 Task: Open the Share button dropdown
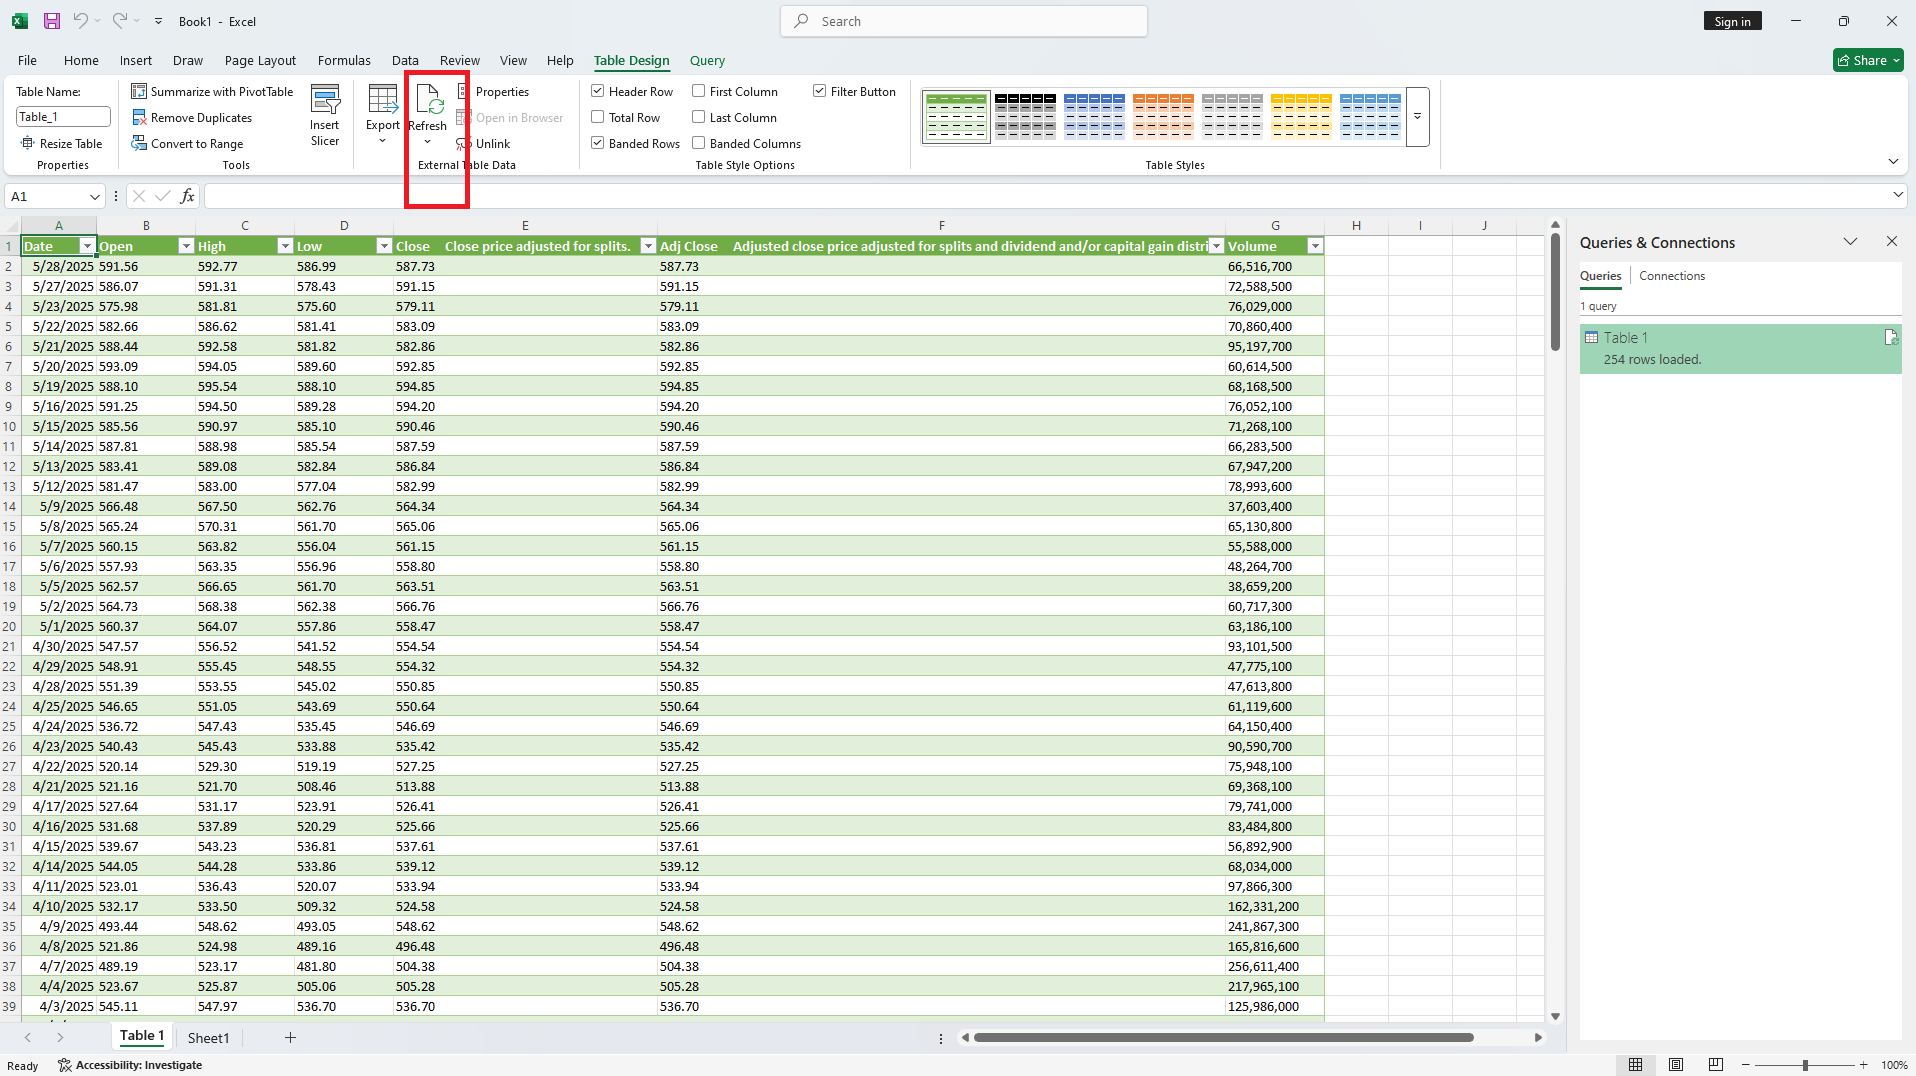1896,60
